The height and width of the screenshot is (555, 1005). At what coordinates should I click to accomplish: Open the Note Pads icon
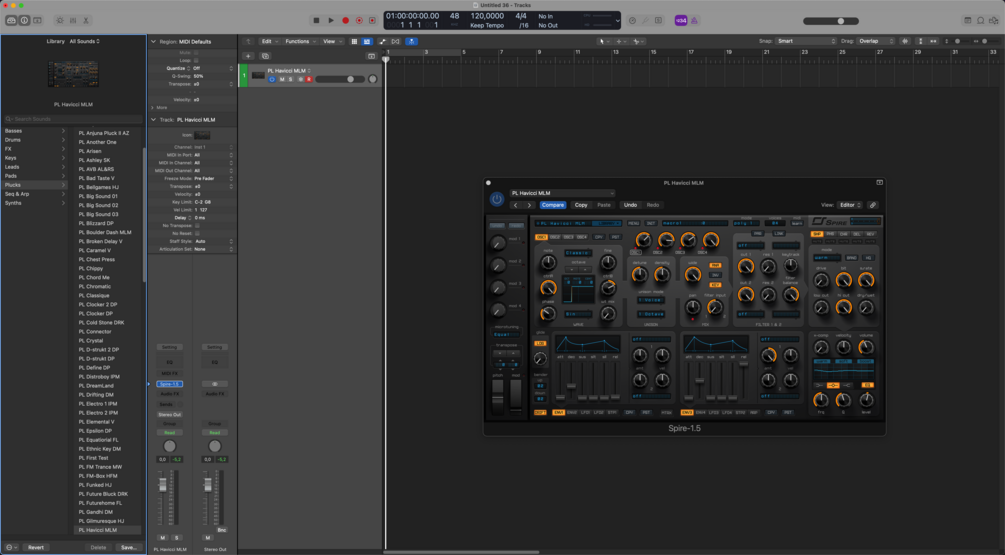pos(980,21)
